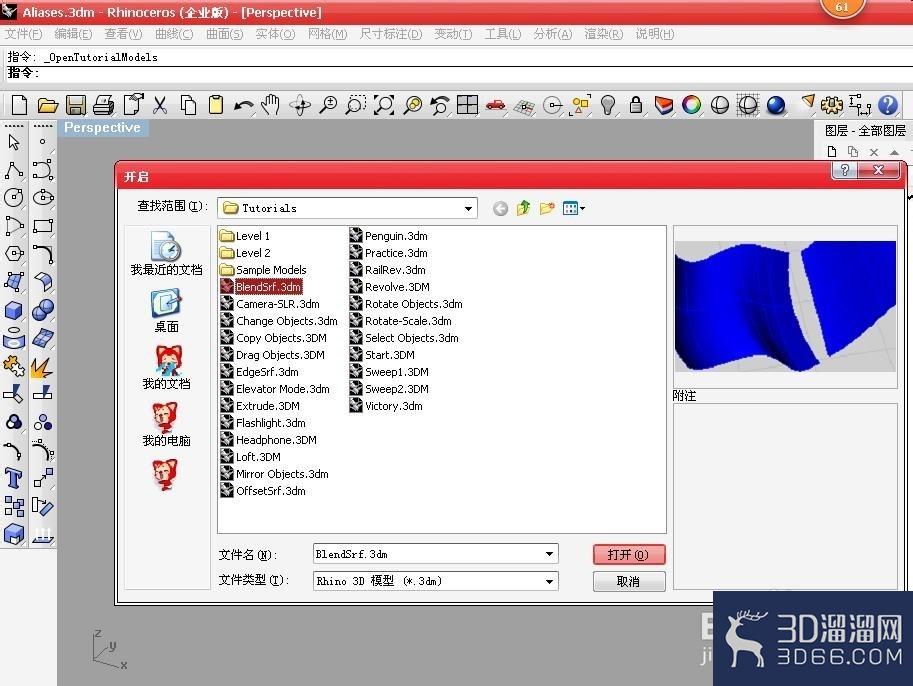
Task: Click the Perspective viewport title label
Action: [x=102, y=128]
